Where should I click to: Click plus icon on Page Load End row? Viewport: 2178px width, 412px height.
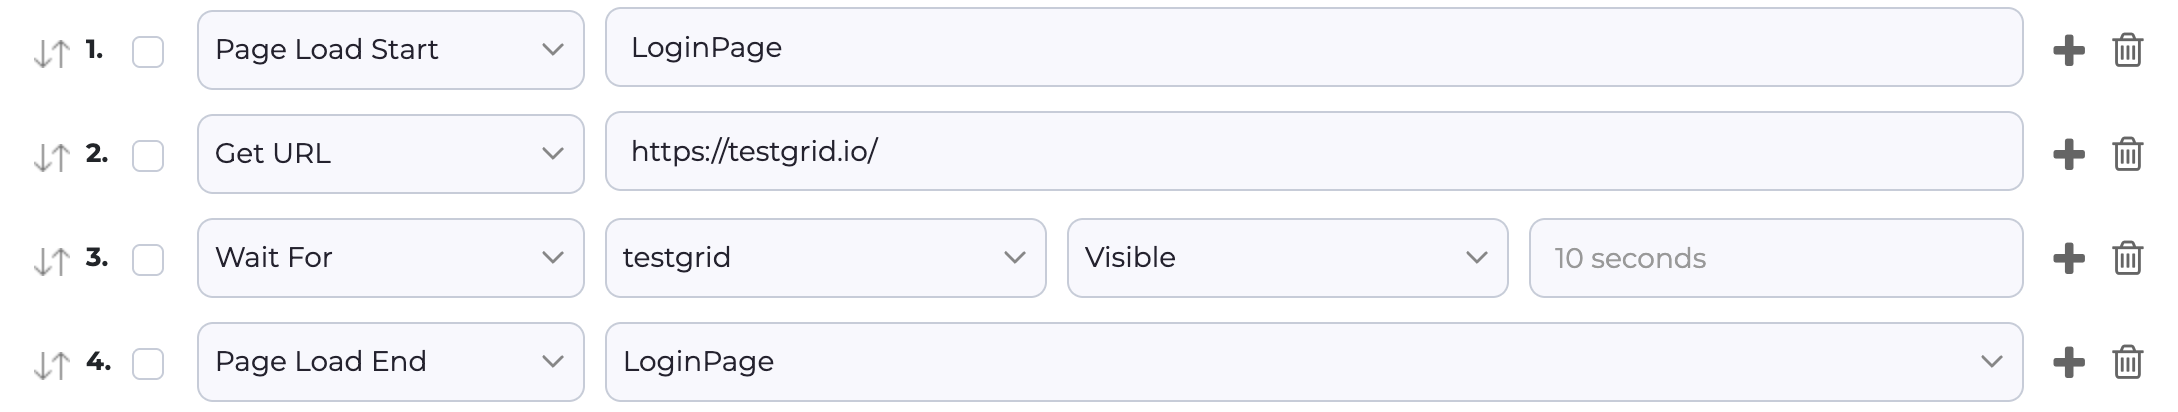[2068, 362]
